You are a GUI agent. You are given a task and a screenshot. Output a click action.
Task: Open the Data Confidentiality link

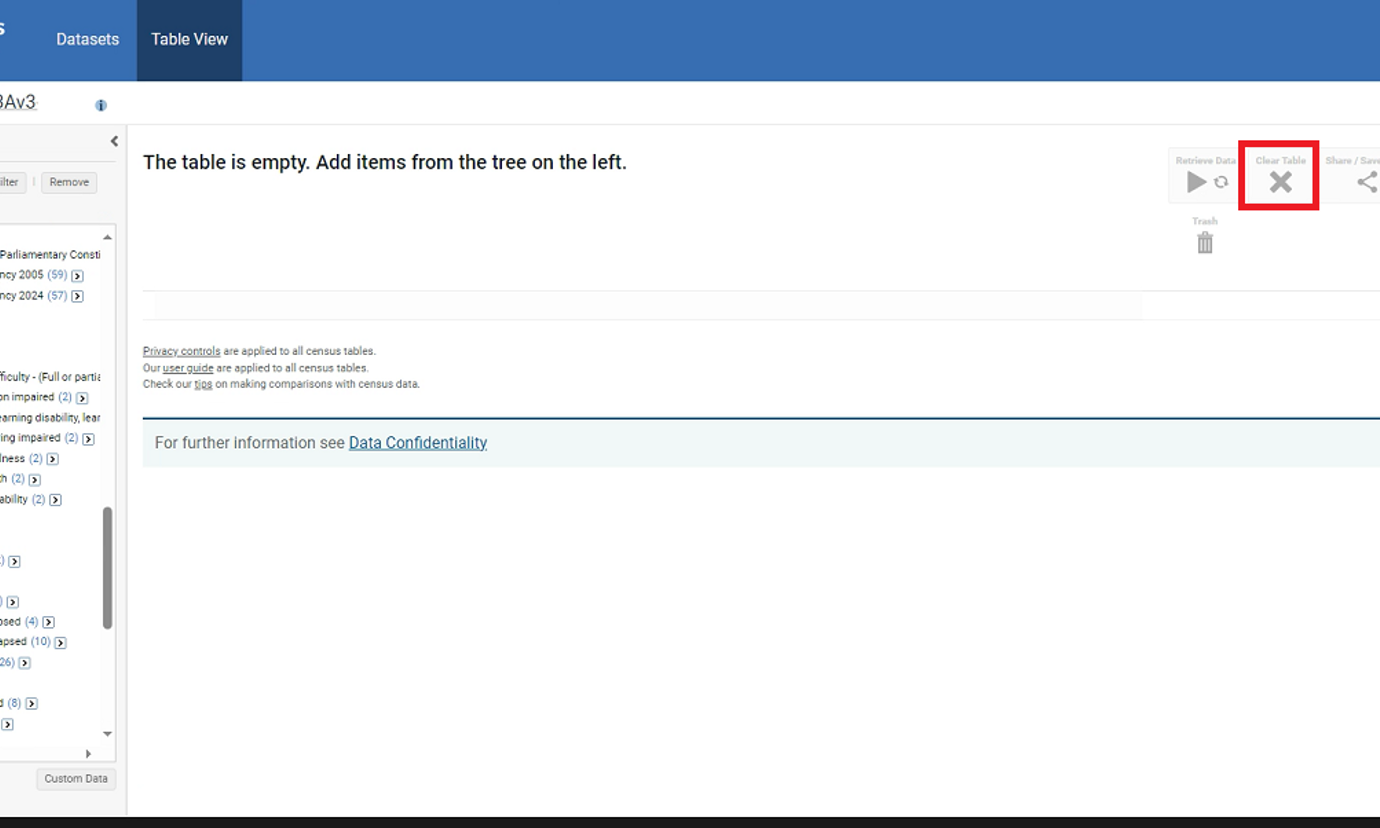point(417,443)
